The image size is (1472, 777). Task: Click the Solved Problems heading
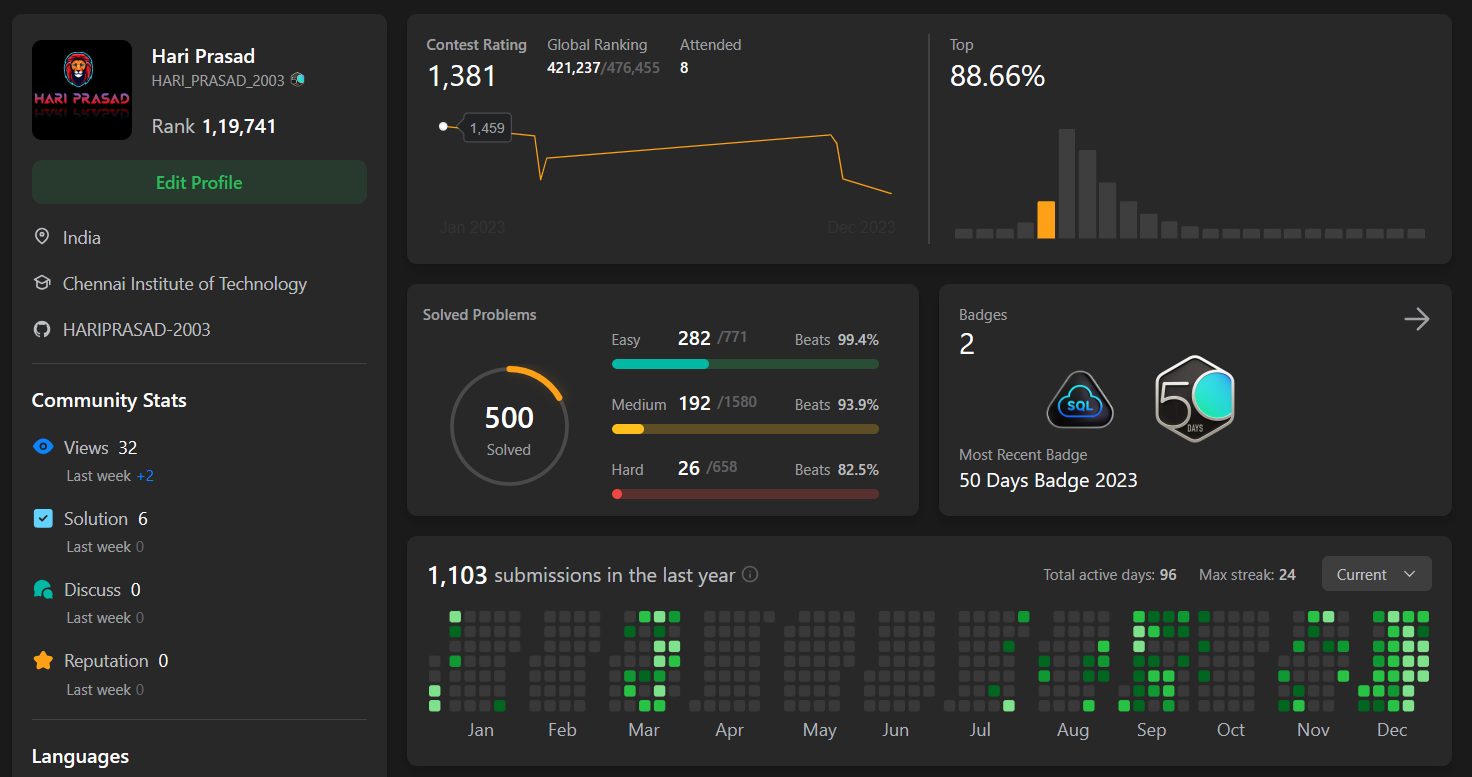coord(480,315)
